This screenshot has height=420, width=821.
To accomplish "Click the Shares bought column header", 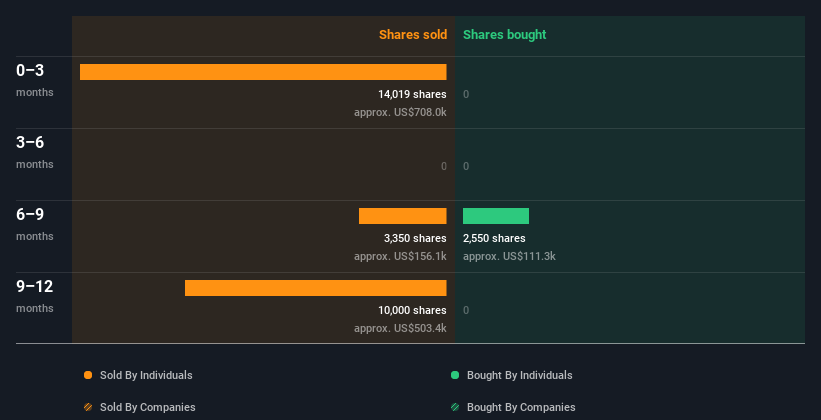I will [x=504, y=35].
